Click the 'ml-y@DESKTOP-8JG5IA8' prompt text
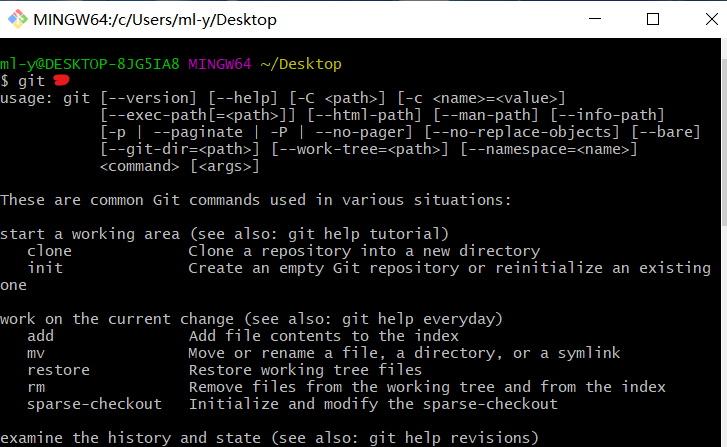The image size is (727, 447). (x=89, y=64)
